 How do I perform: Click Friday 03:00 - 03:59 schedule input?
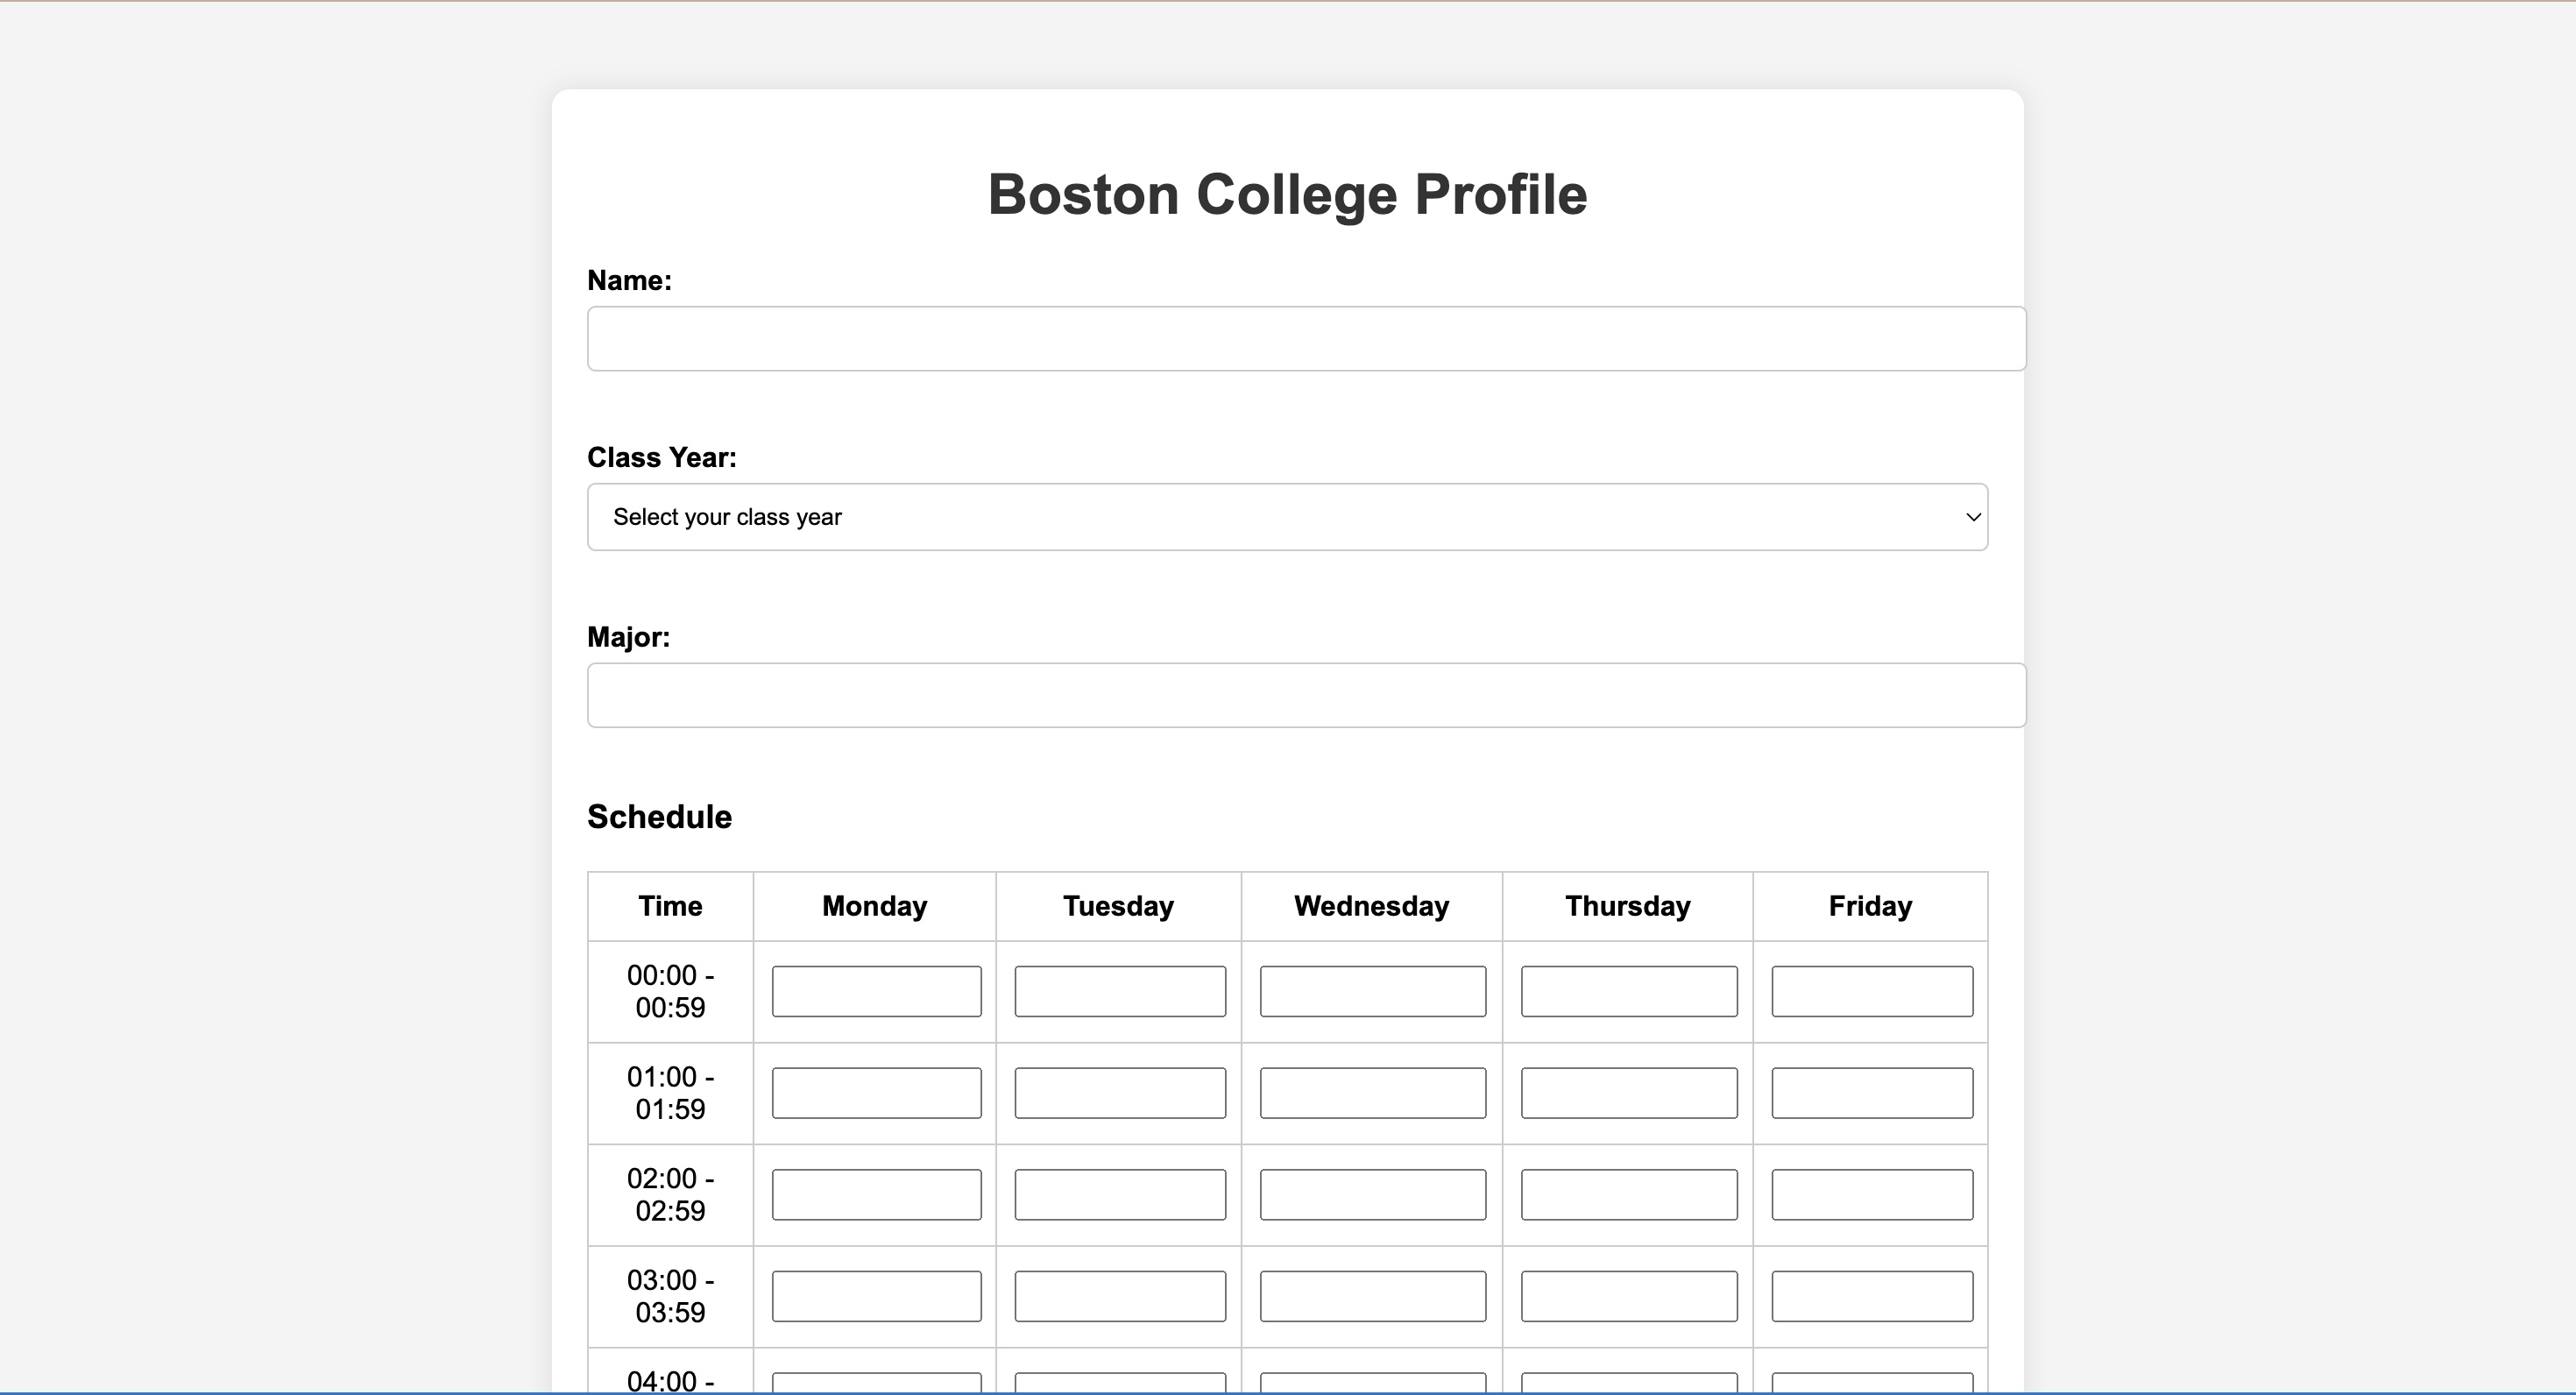(x=1871, y=1296)
